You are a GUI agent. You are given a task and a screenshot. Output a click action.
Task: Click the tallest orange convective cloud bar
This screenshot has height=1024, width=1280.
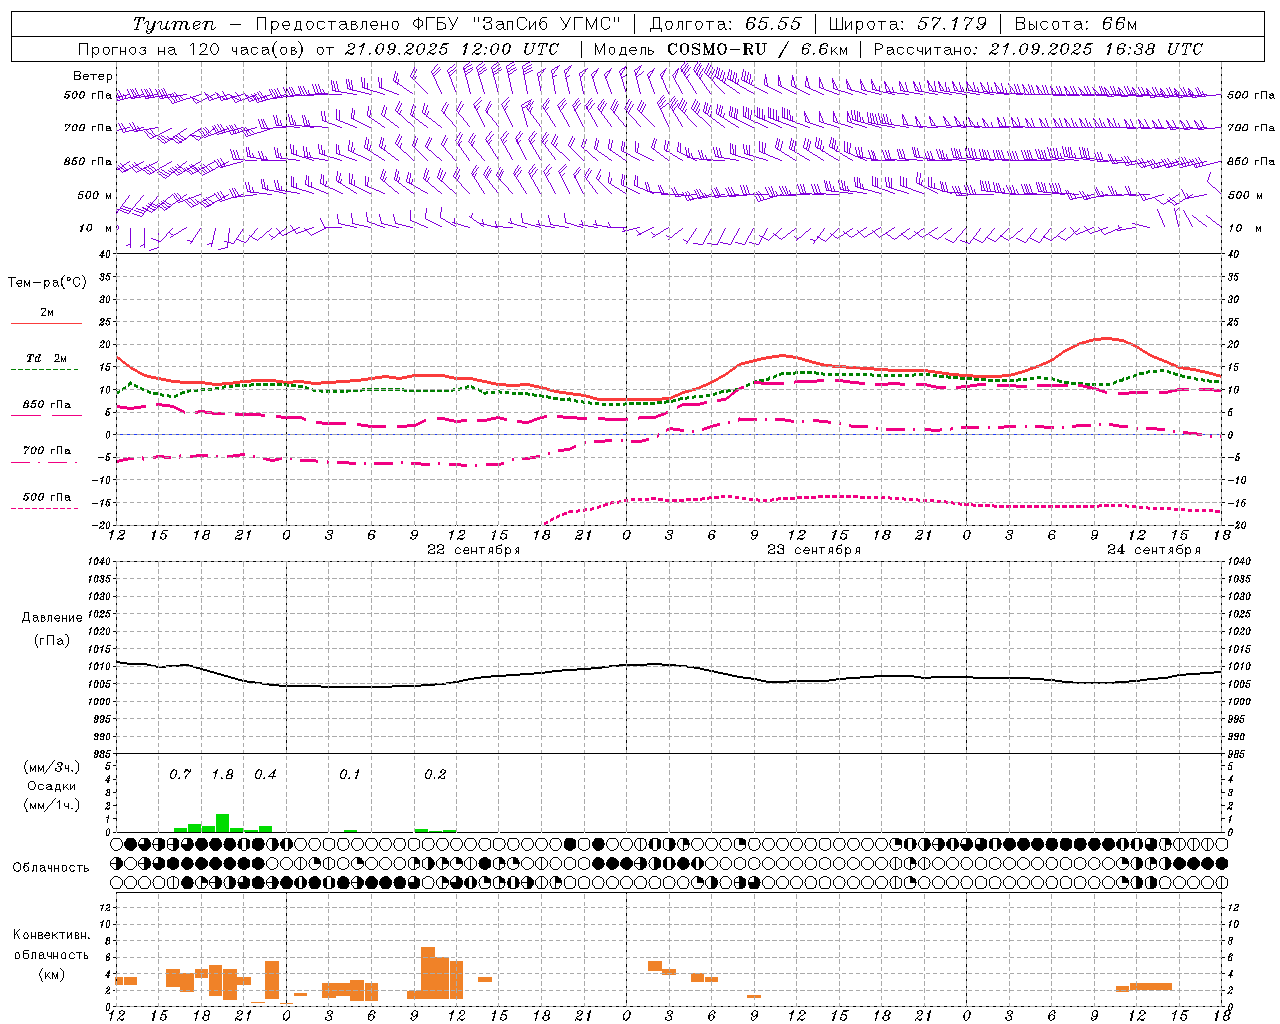coord(428,973)
